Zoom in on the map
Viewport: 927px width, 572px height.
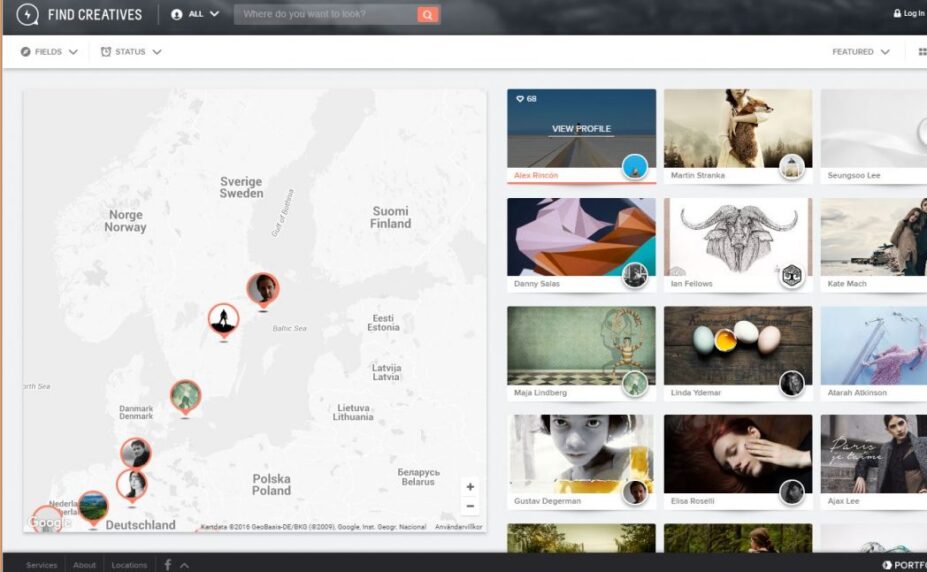[x=470, y=487]
